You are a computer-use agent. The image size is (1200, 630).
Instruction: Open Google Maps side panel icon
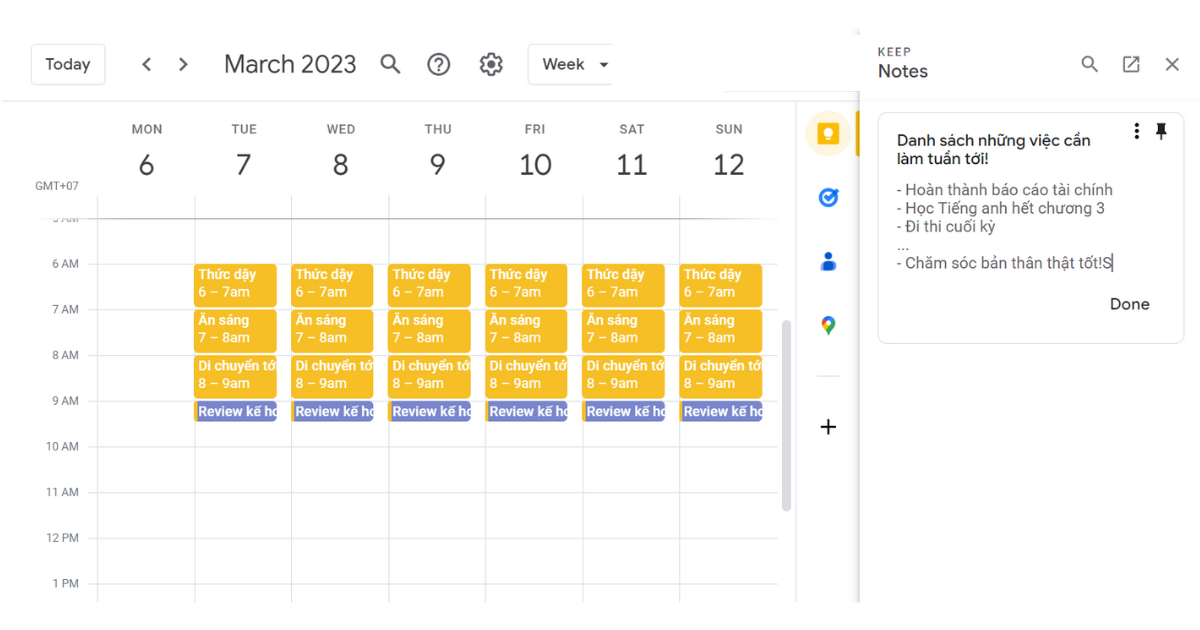click(x=828, y=326)
